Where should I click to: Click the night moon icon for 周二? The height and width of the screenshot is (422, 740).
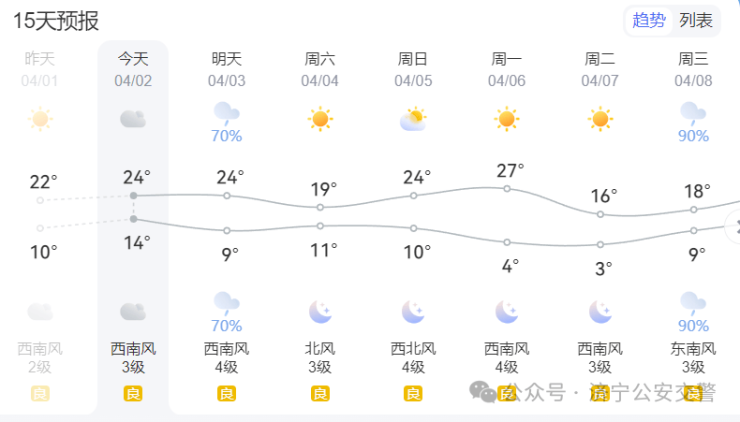600,312
